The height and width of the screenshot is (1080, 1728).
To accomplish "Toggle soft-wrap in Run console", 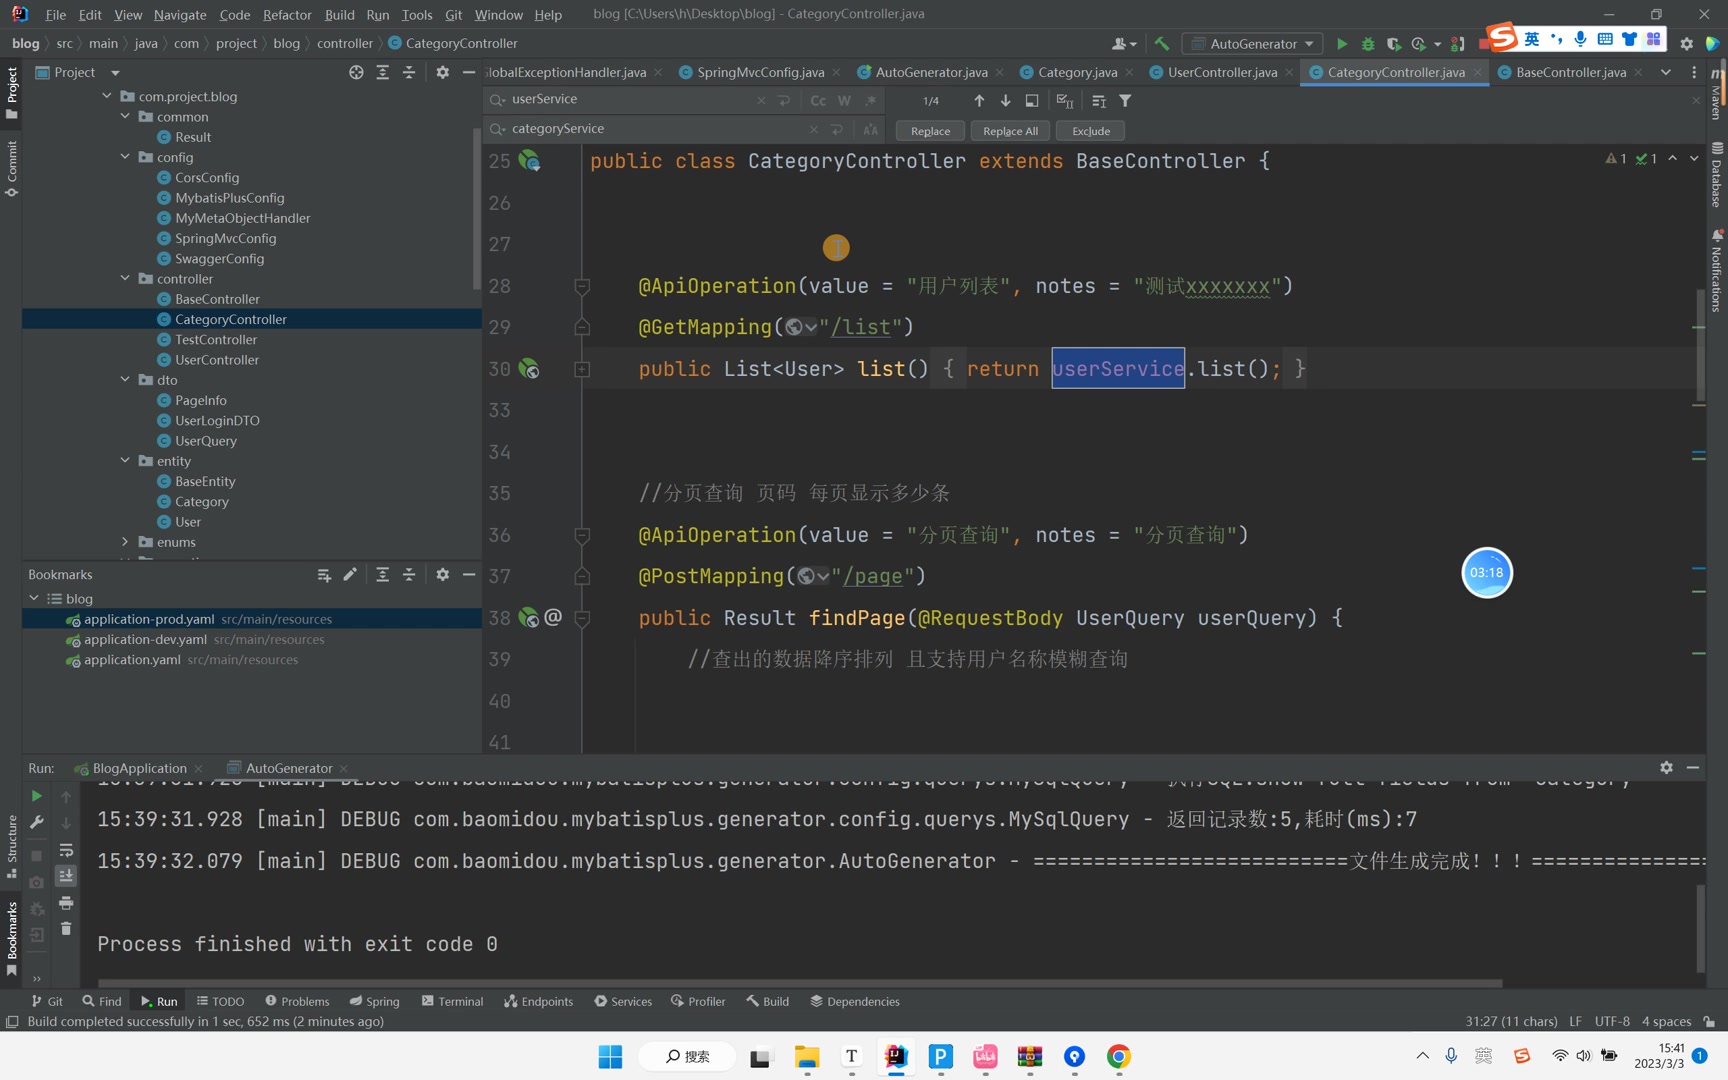I will [x=66, y=849].
